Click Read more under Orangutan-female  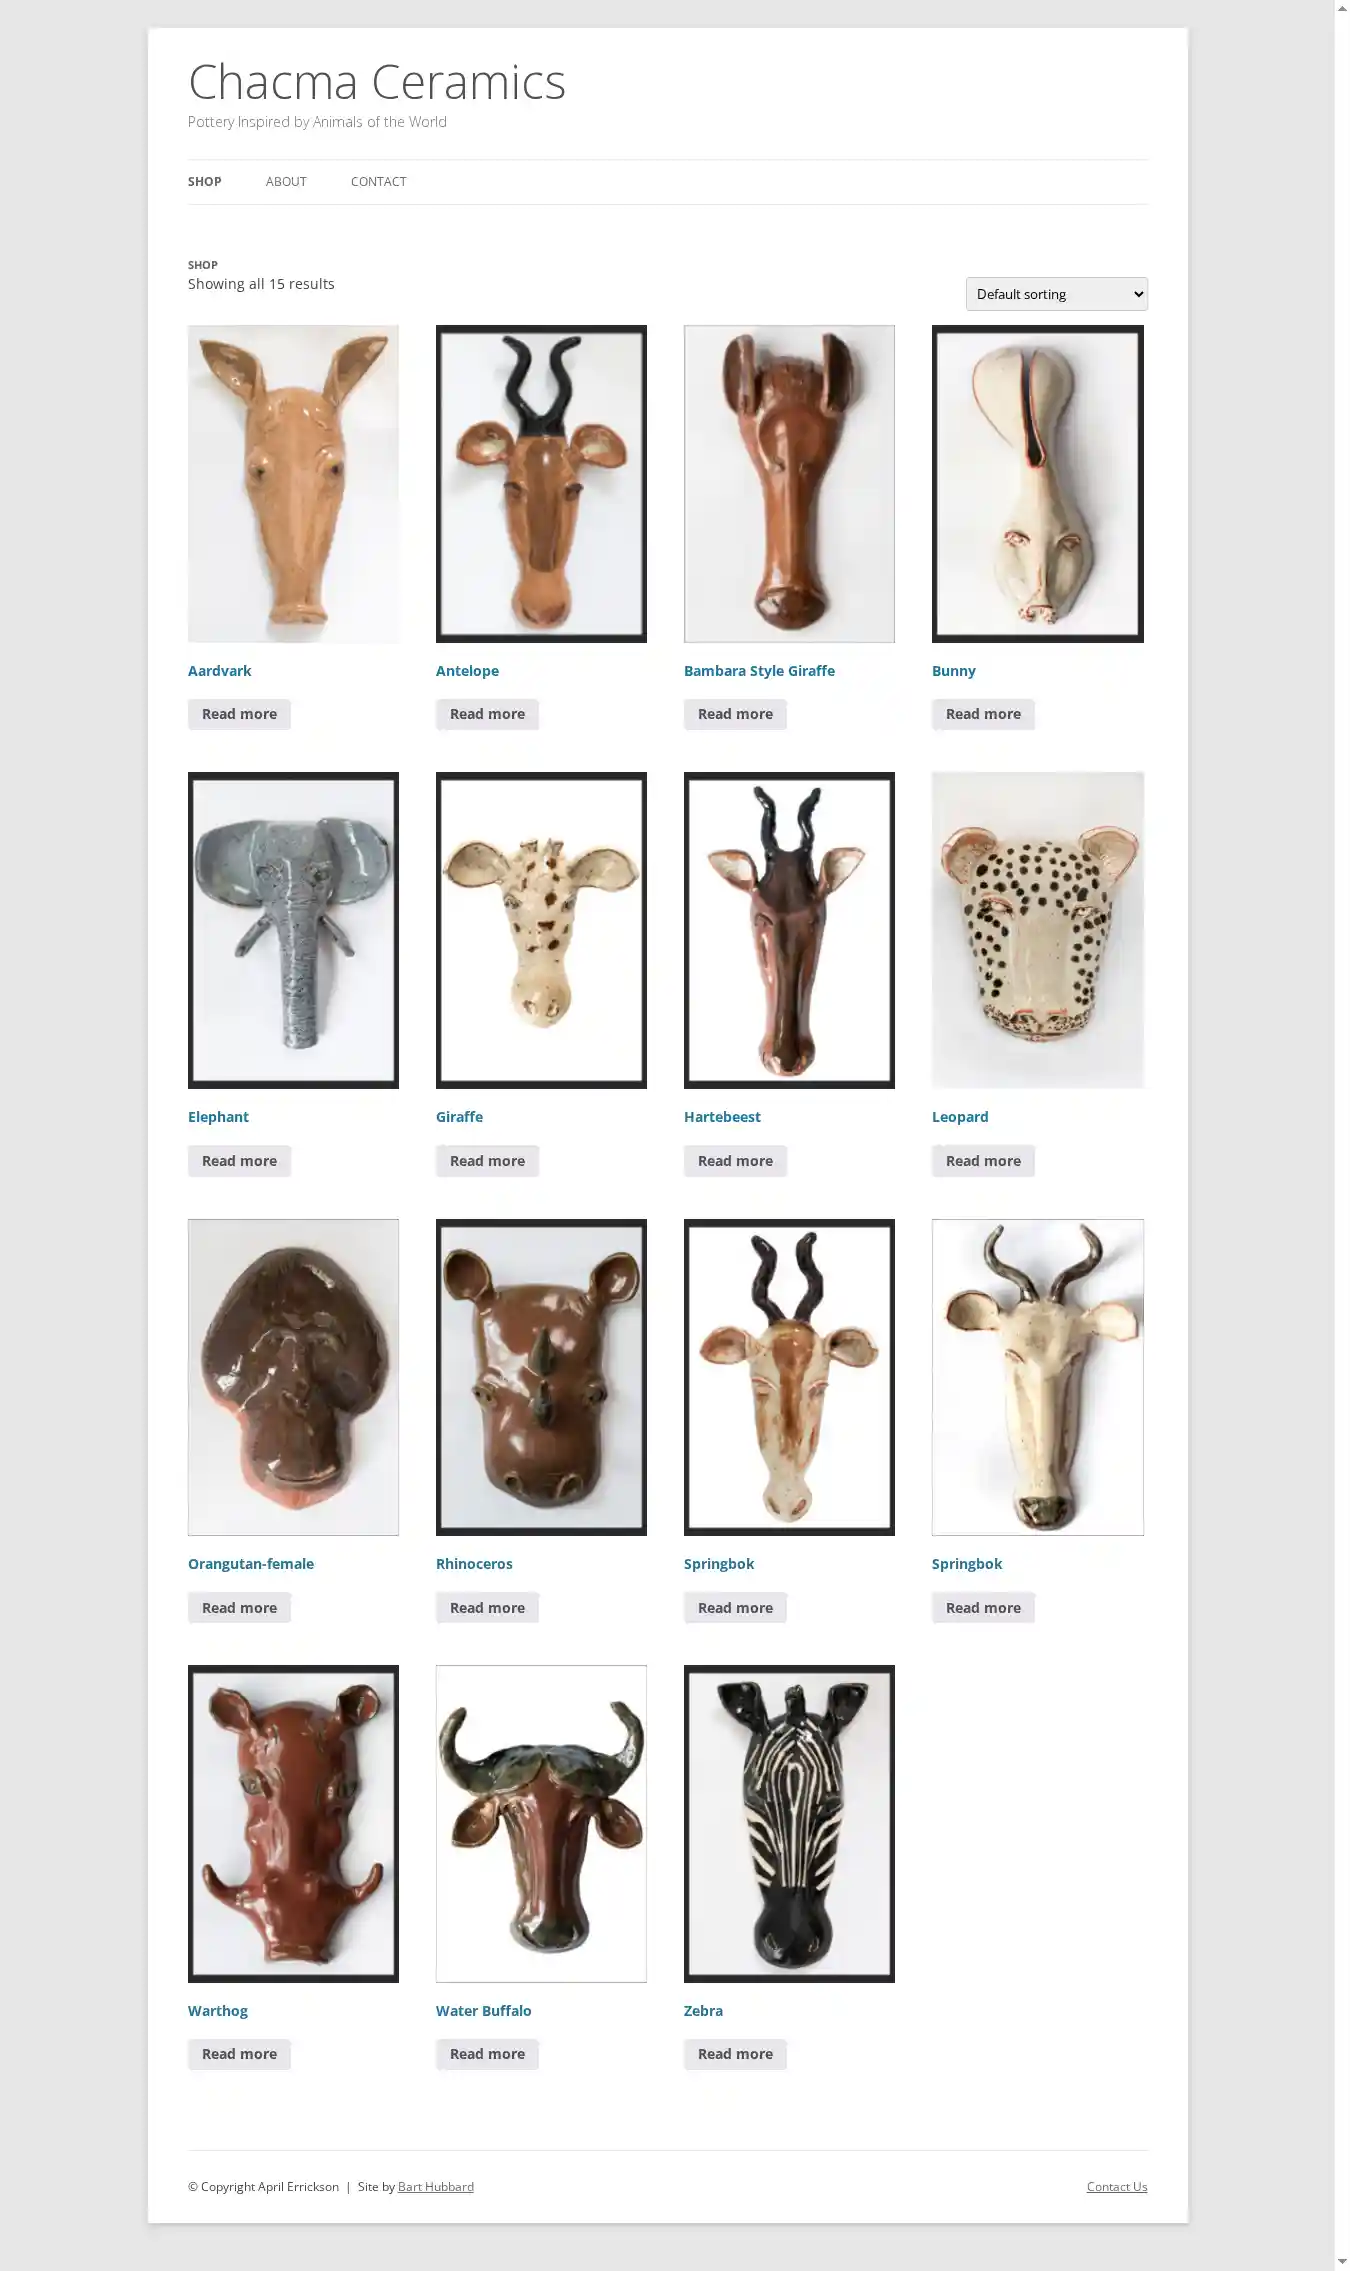pos(239,1608)
